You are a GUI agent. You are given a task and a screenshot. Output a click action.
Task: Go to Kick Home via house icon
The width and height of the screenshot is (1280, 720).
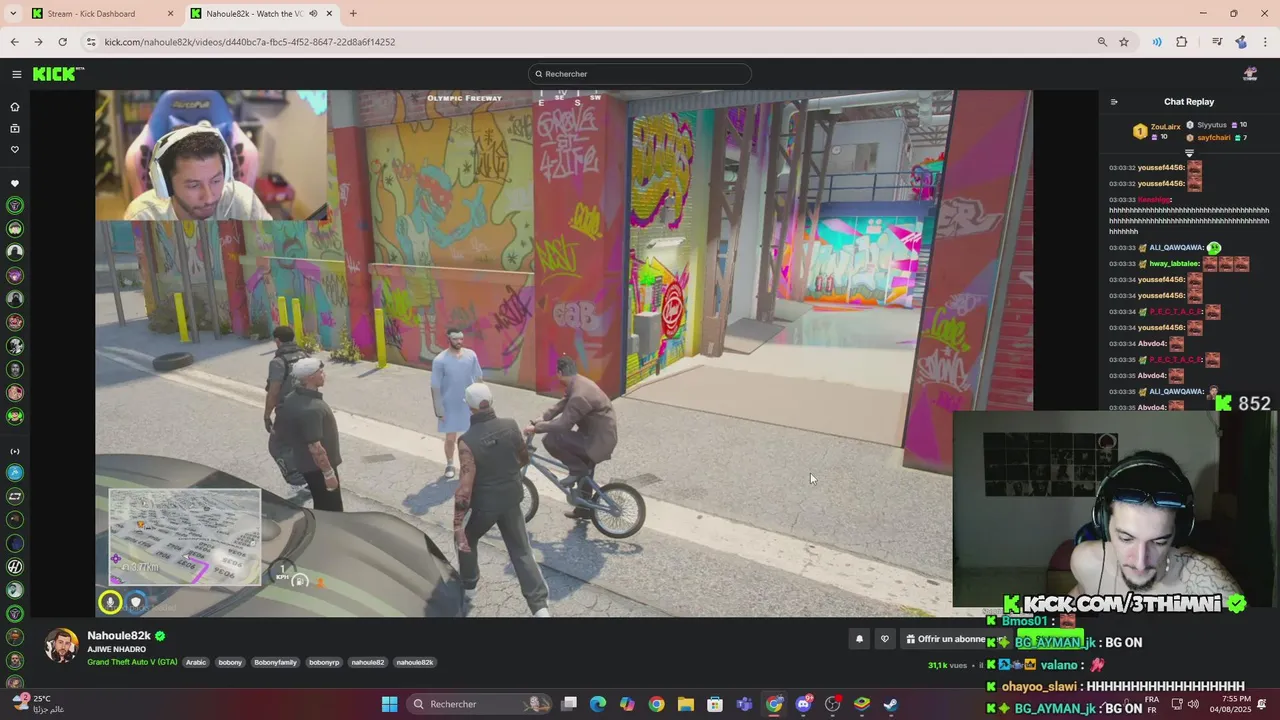tap(15, 107)
